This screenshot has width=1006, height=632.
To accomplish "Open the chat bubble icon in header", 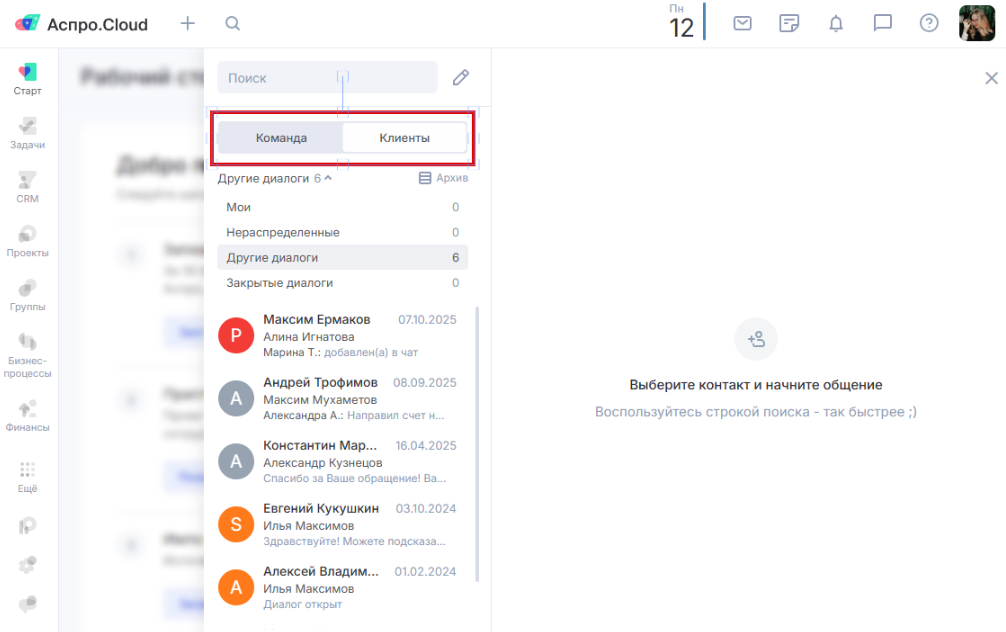I will point(882,23).
